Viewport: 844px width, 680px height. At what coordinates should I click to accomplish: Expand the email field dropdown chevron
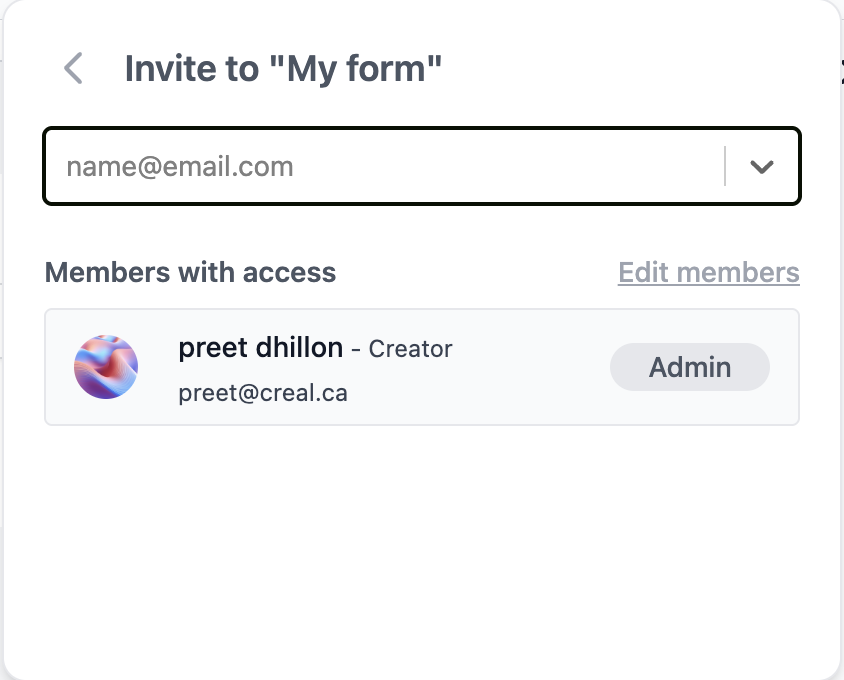[x=762, y=167]
